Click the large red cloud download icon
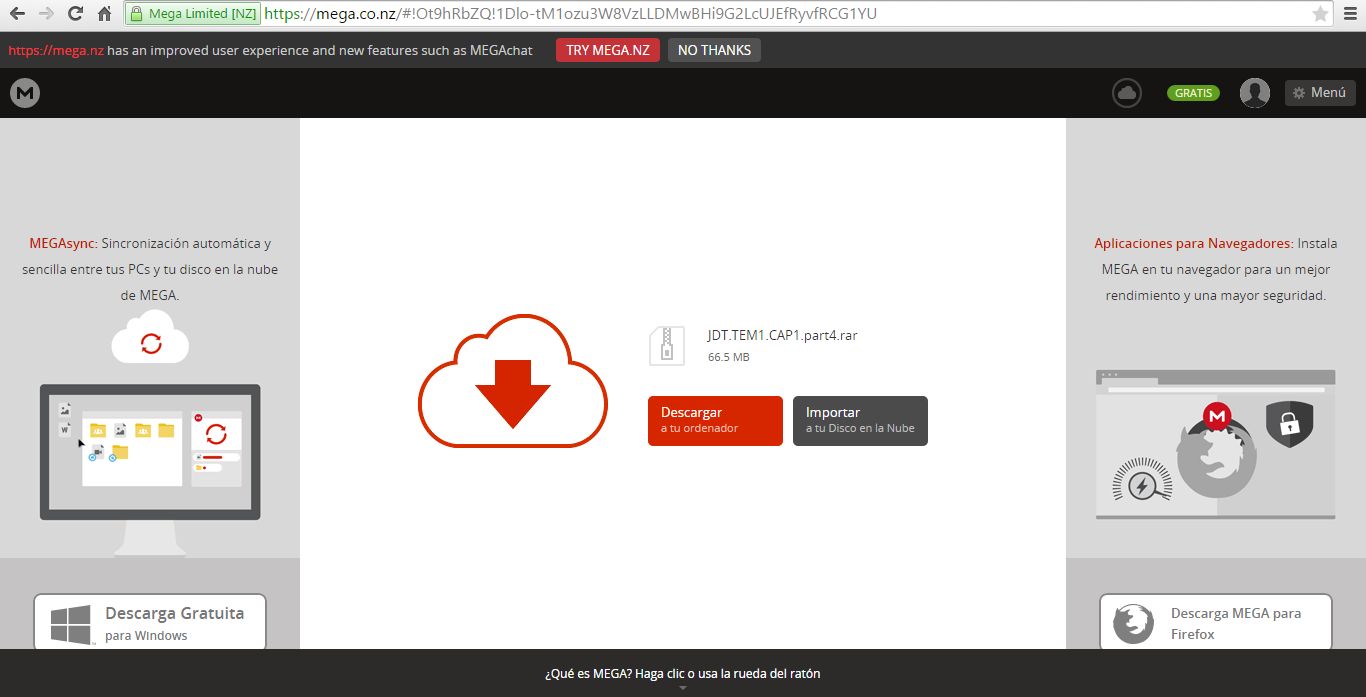Screen dimensions: 1366x697 [x=513, y=381]
